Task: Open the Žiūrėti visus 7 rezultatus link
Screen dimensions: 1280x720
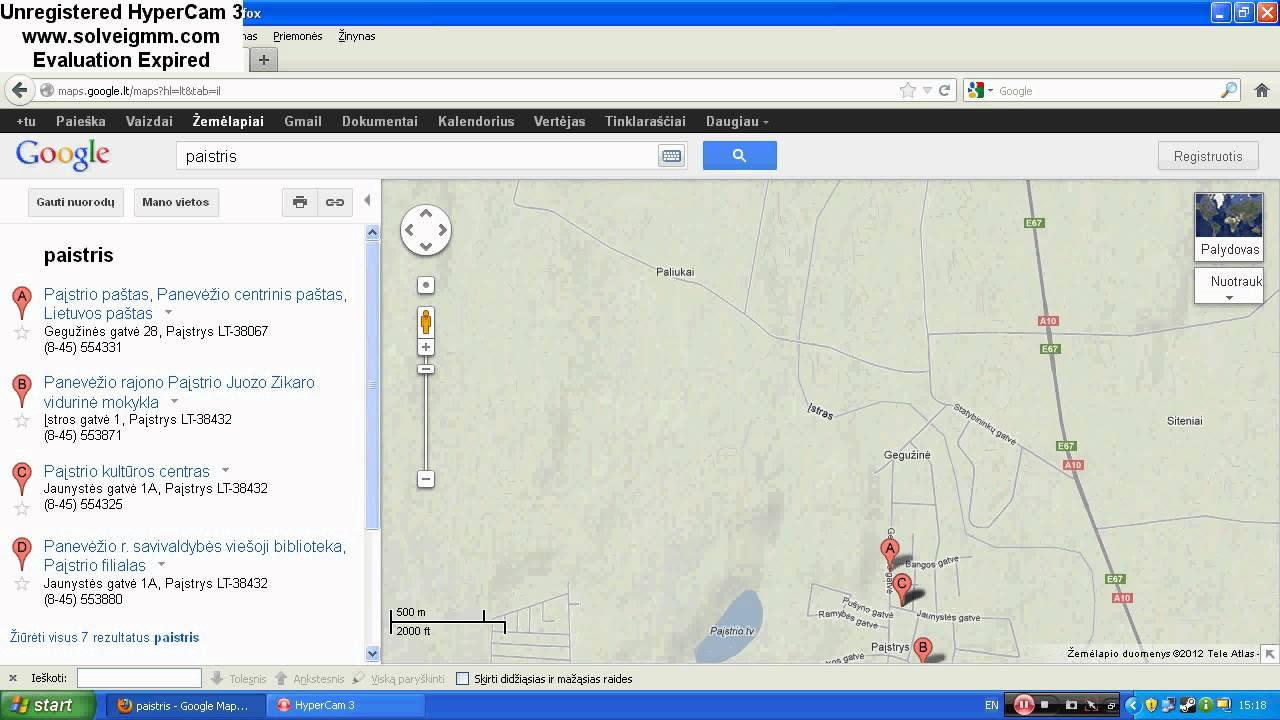Action: [x=104, y=637]
